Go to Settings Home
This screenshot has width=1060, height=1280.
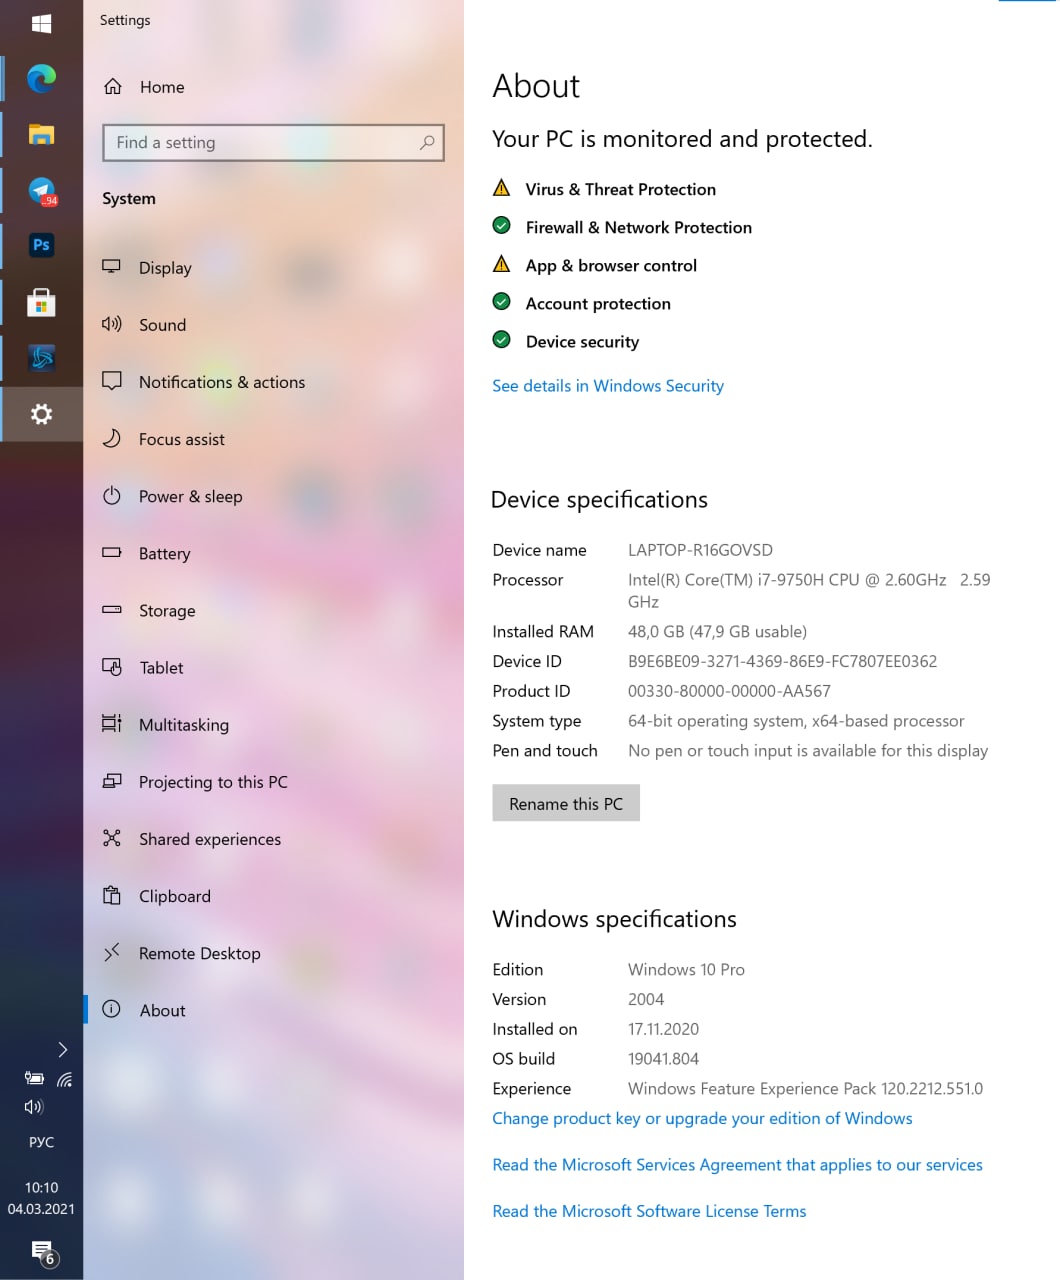tap(144, 87)
